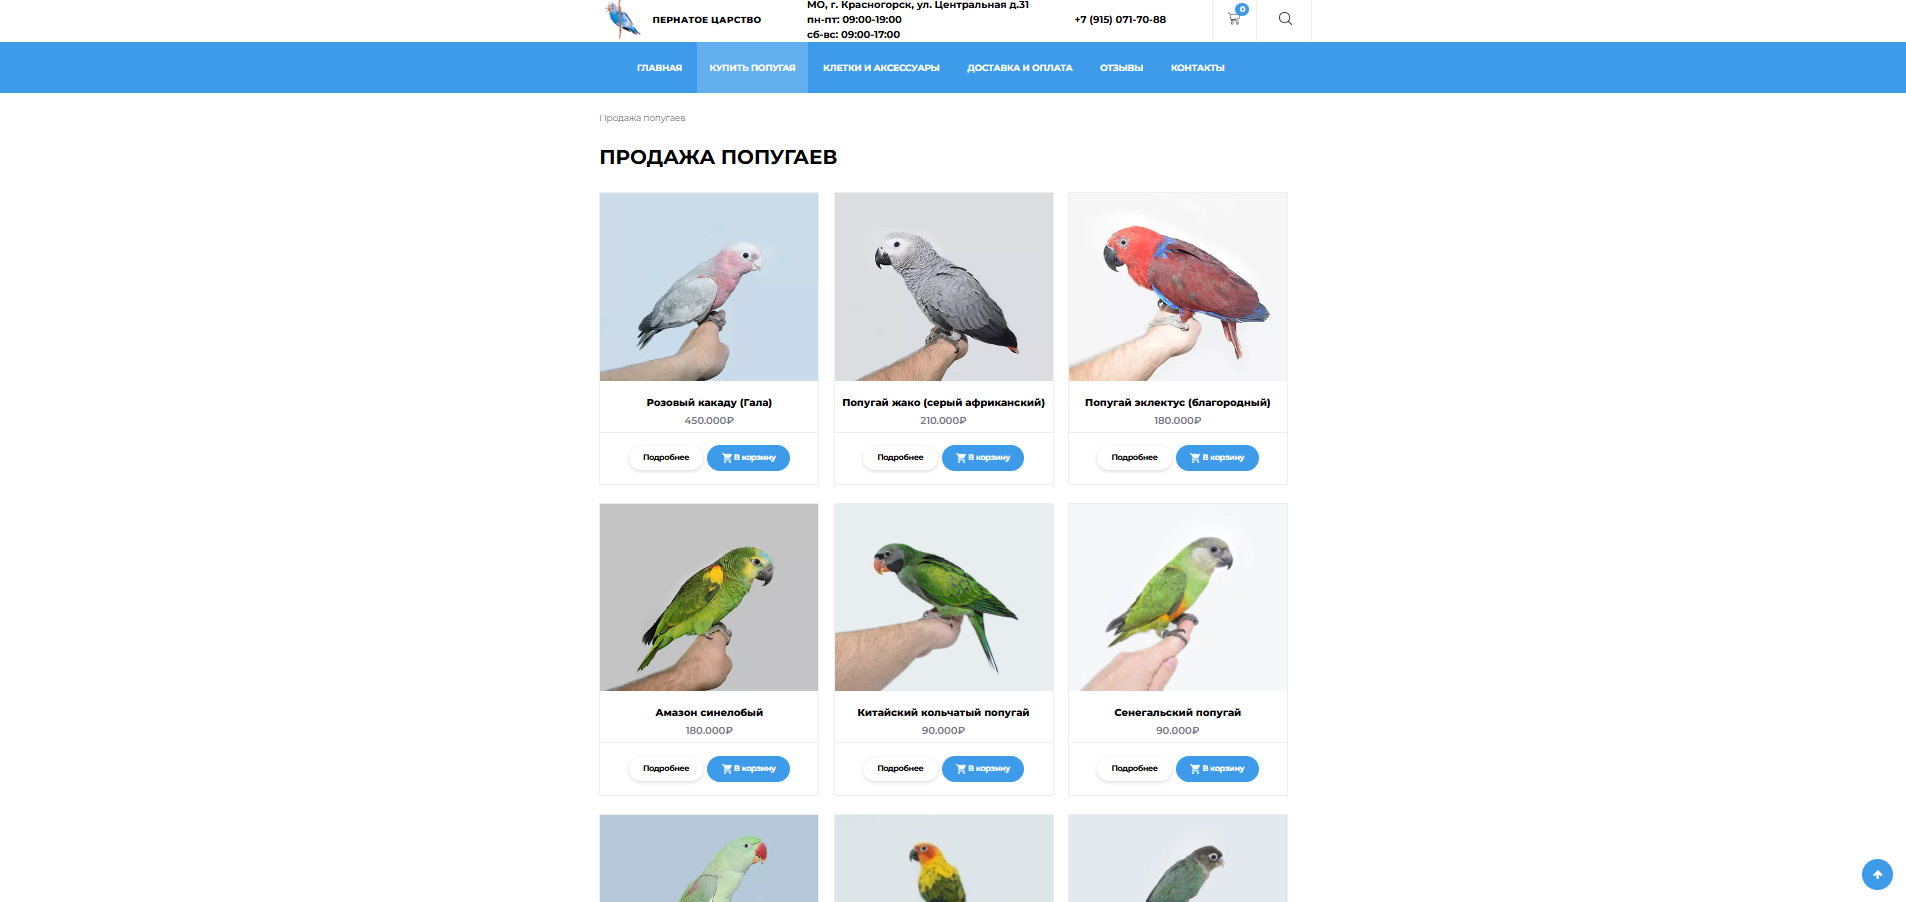The height and width of the screenshot is (902, 1906).
Task: Click Подробнее for Сенегальский попугай
Action: (x=1134, y=769)
